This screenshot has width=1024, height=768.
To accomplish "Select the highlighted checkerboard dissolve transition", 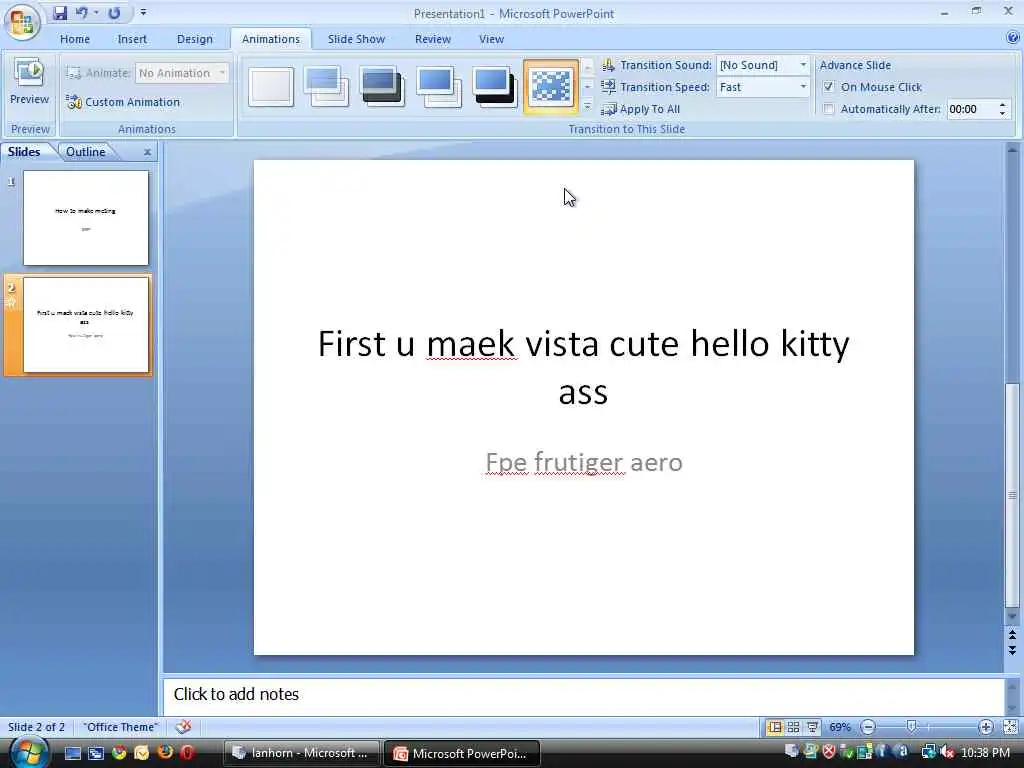I will coord(551,87).
